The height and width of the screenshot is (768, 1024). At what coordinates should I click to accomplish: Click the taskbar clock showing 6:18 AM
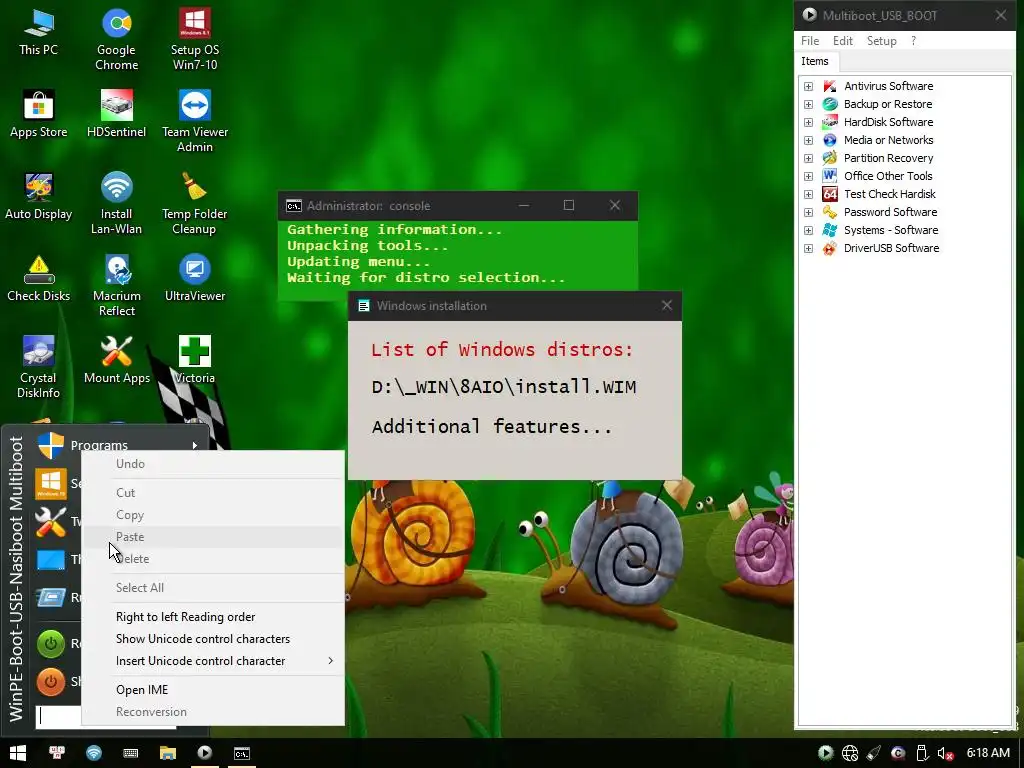988,753
